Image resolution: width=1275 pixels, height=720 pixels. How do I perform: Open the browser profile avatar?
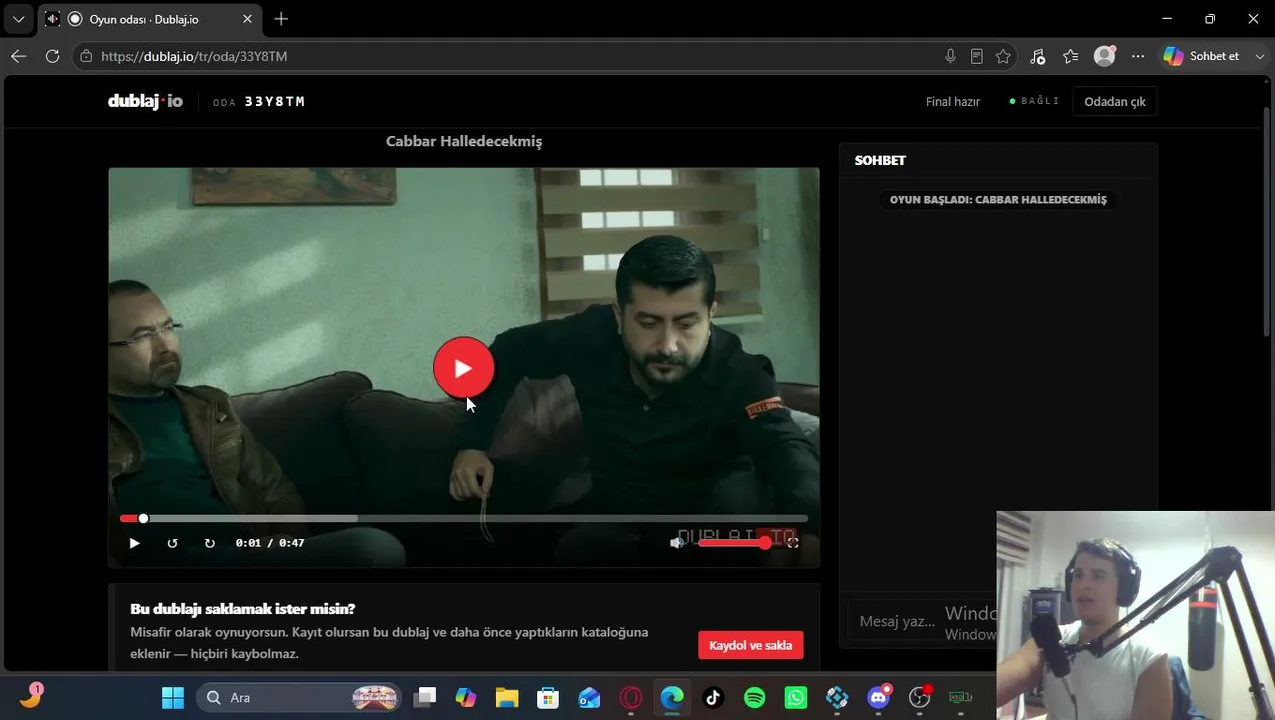(1104, 56)
